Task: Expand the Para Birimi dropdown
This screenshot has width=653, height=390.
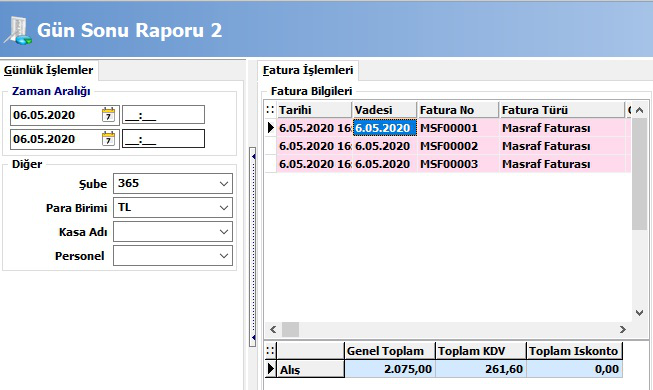Action: point(224,208)
